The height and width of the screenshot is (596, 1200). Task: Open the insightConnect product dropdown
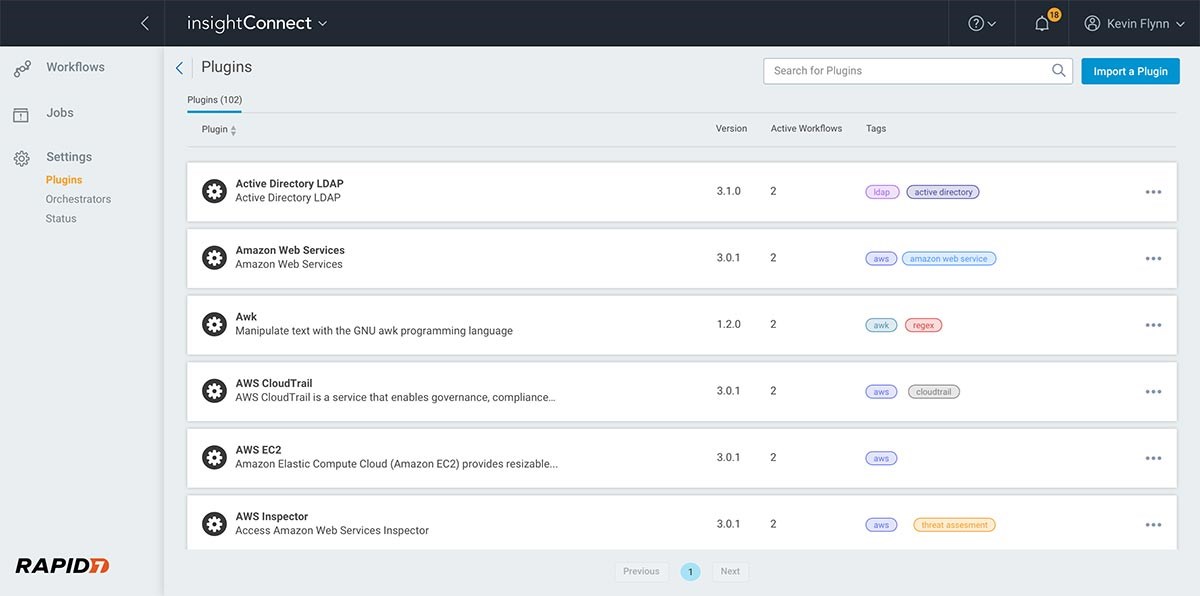tap(257, 23)
